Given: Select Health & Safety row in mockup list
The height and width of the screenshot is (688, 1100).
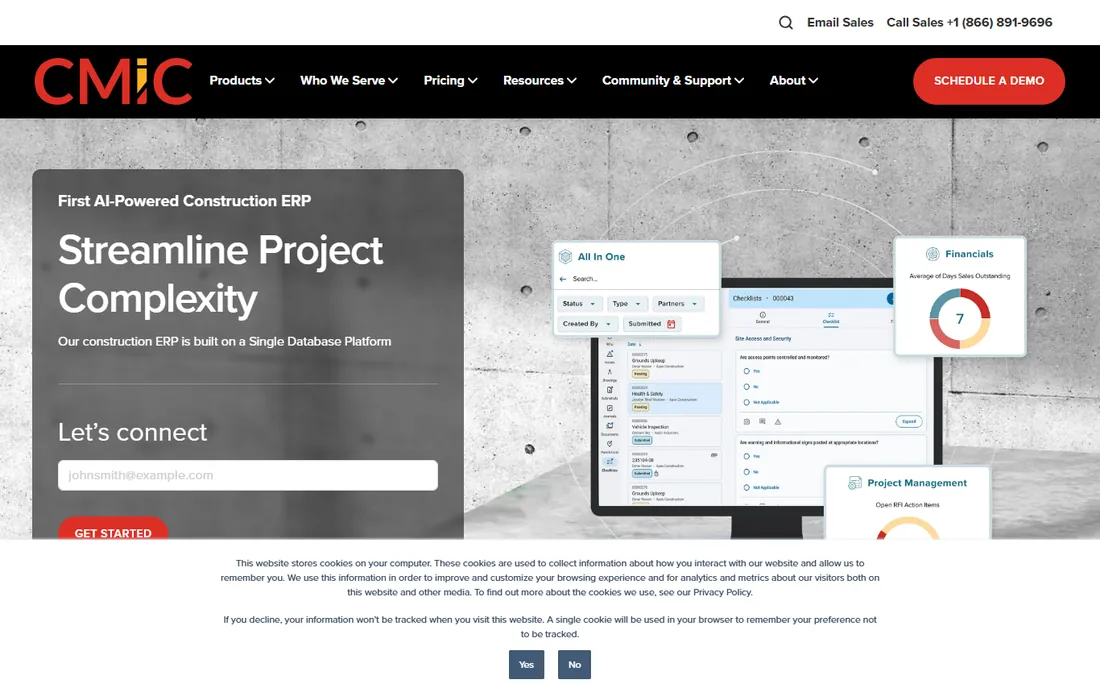Looking at the screenshot, I should pos(674,398).
